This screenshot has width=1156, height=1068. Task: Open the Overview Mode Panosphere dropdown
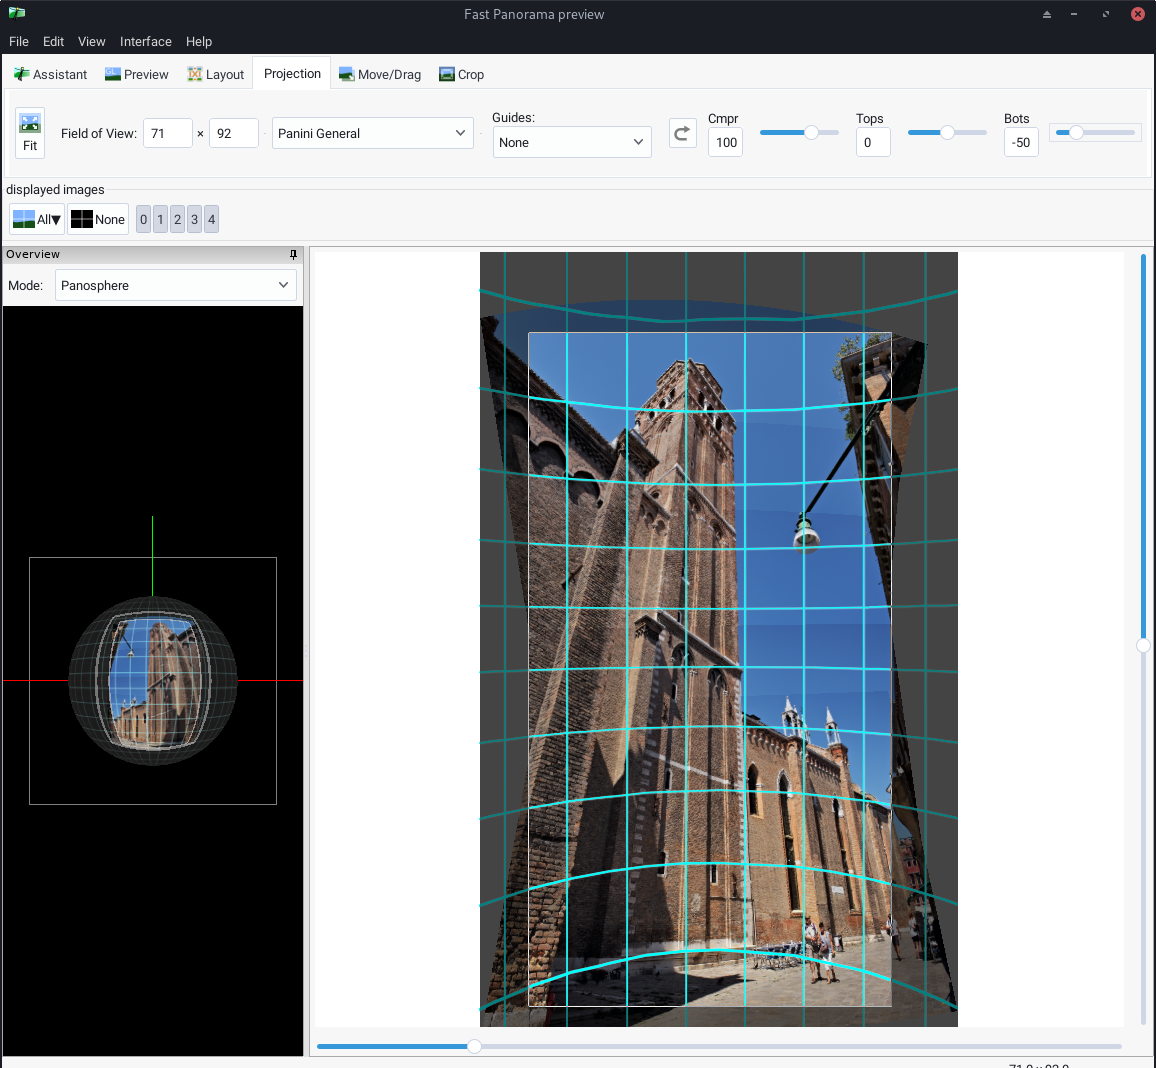click(175, 285)
